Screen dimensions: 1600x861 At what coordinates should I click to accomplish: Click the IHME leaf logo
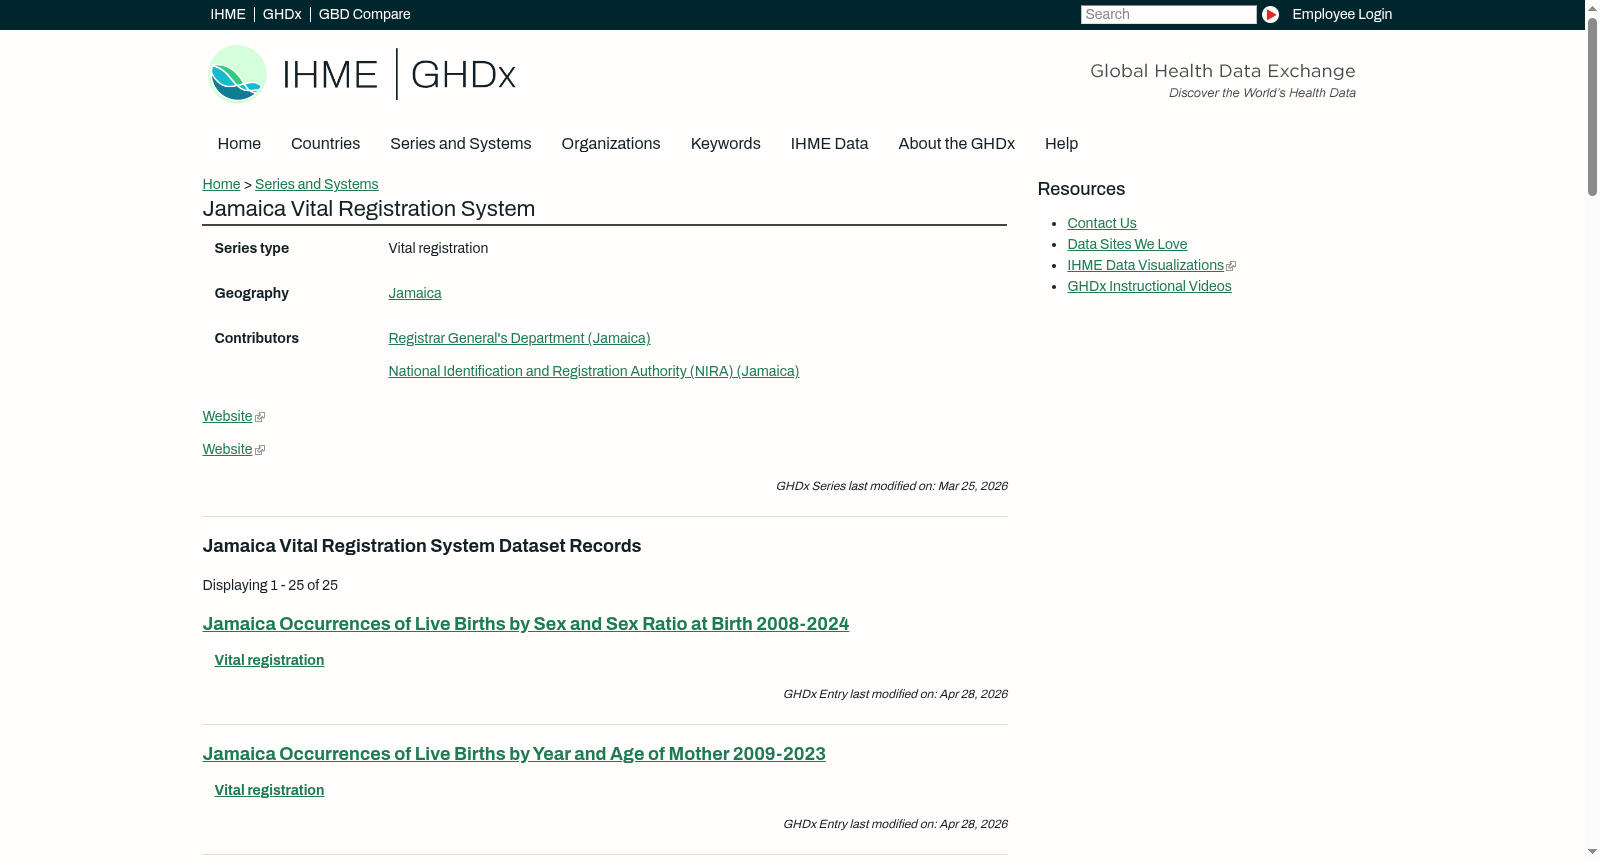(237, 74)
